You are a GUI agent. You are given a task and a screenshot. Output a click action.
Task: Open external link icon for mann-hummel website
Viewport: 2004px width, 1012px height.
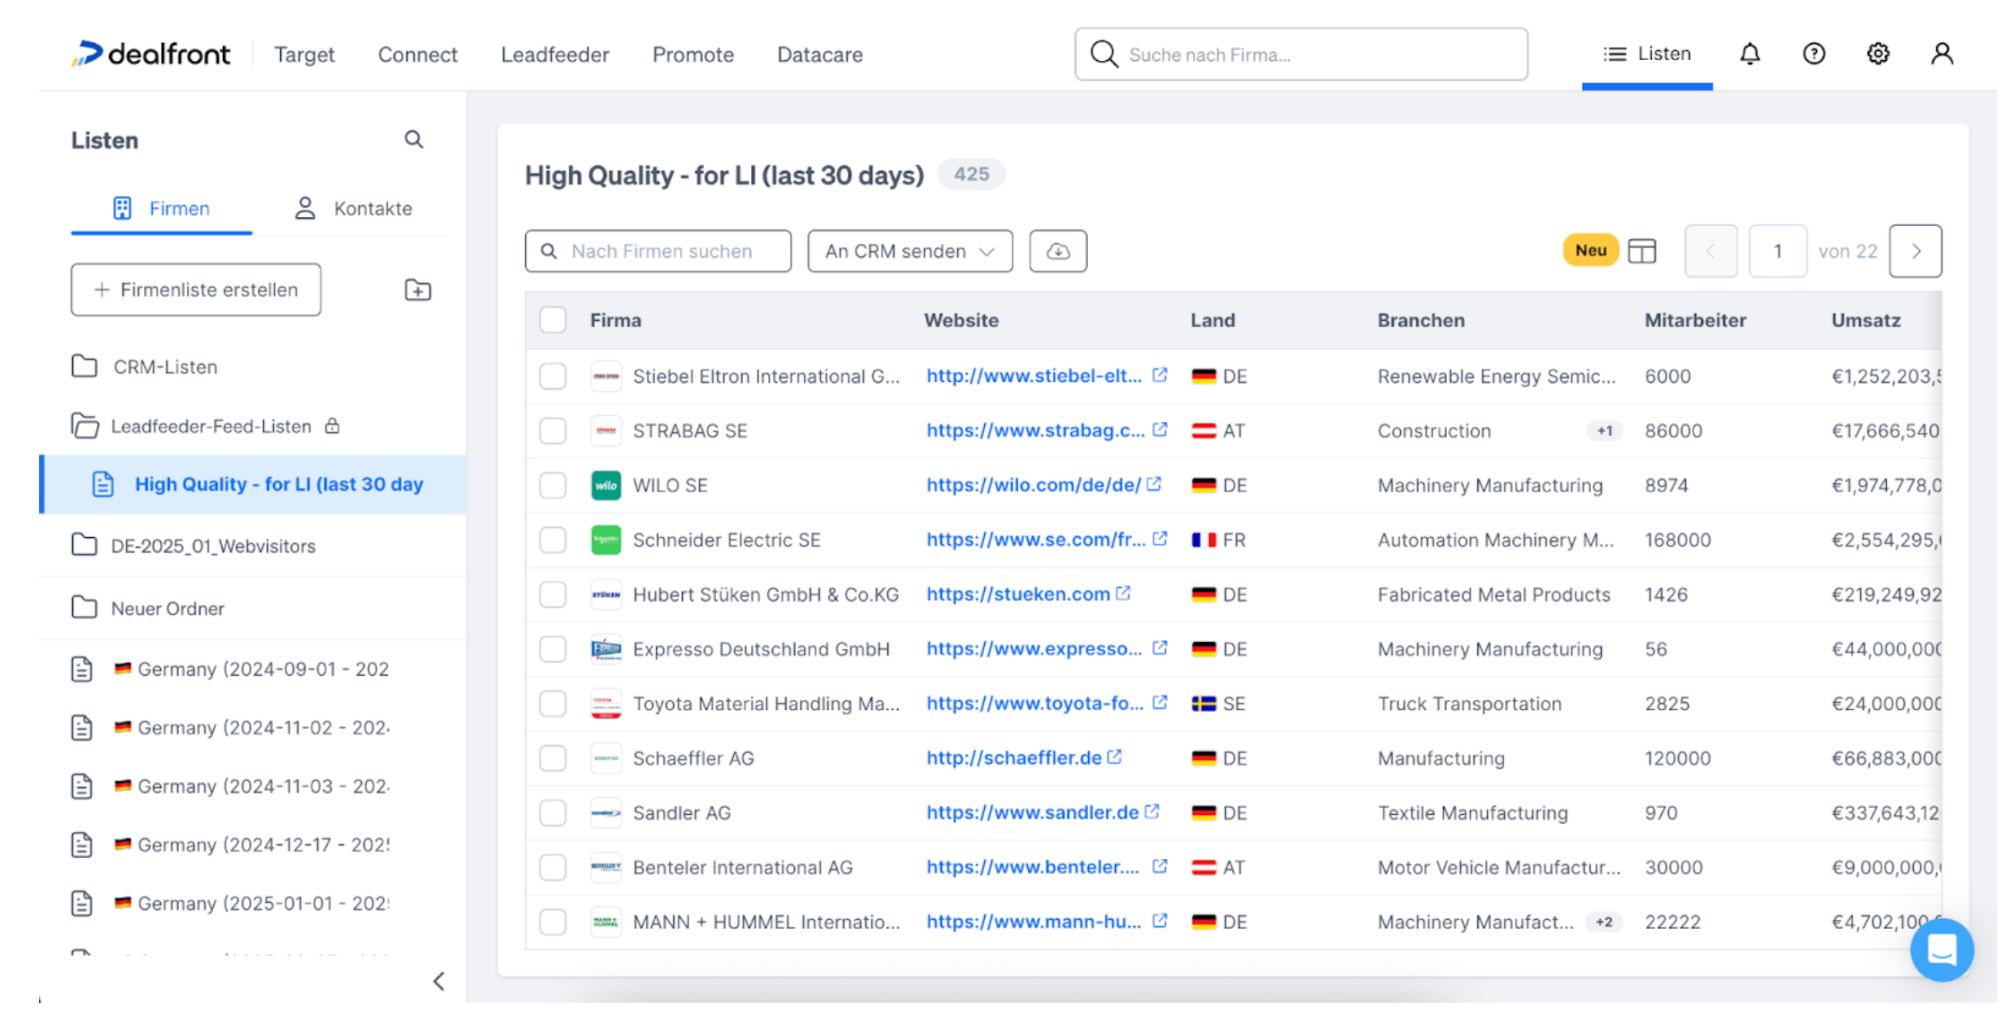(x=1160, y=921)
